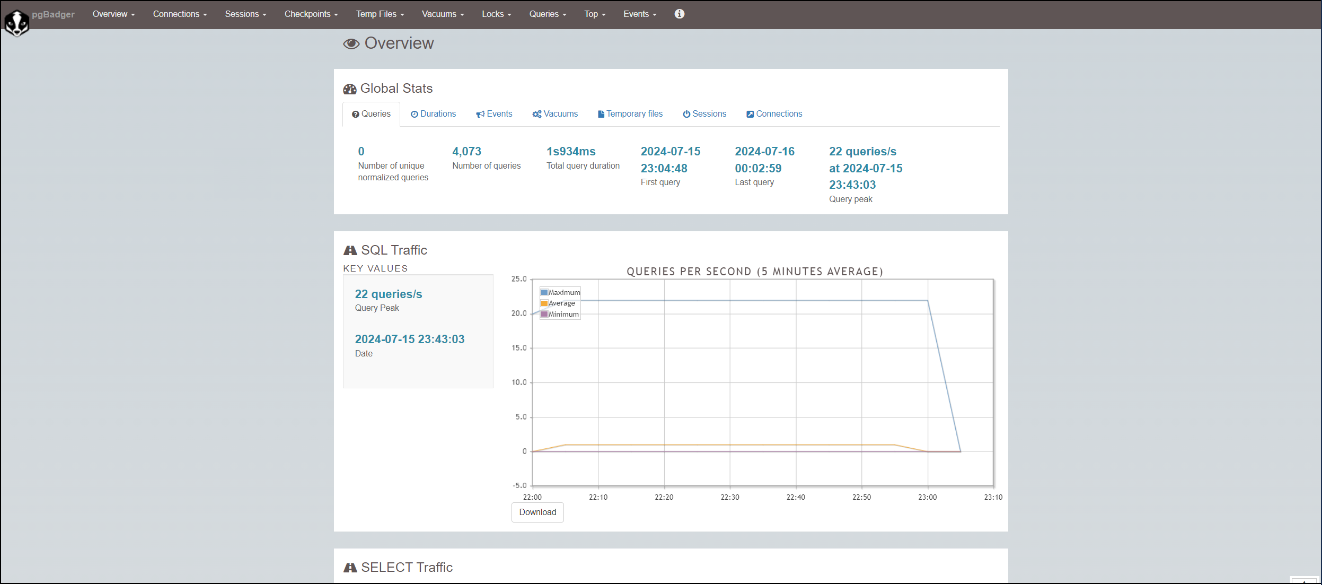Click the 22 queries/s Query Peak value
The height and width of the screenshot is (585, 1323).
389,294
